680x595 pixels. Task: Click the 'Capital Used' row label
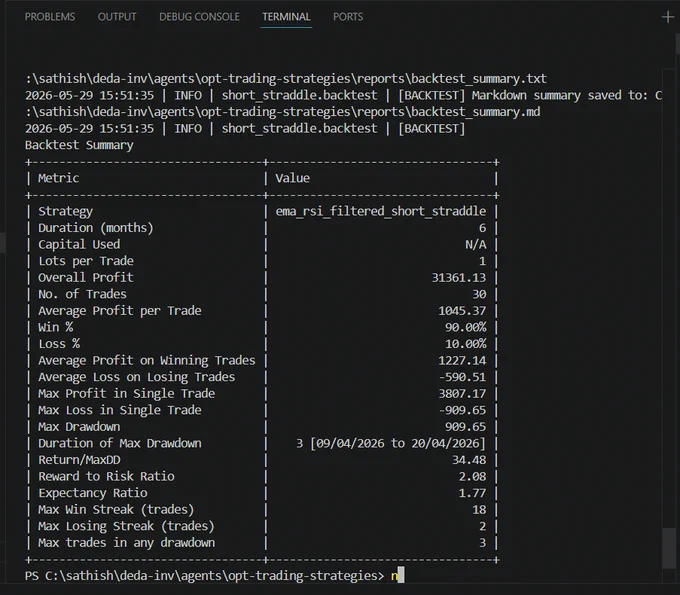(x=79, y=245)
